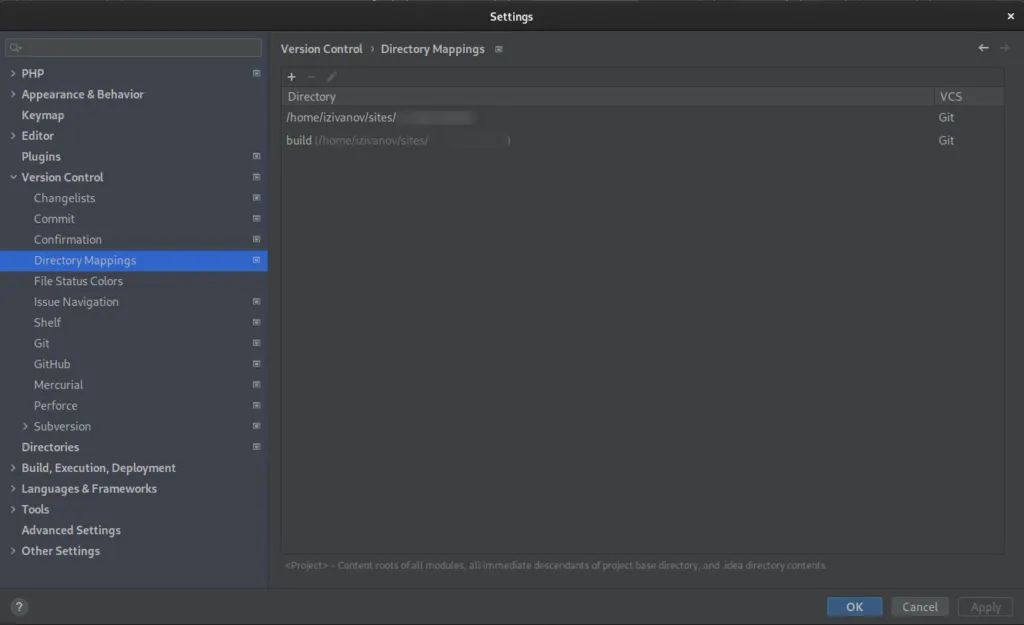Edit the mapping via the pencil icon
Viewport: 1024px width, 625px height.
pyautogui.click(x=331, y=77)
